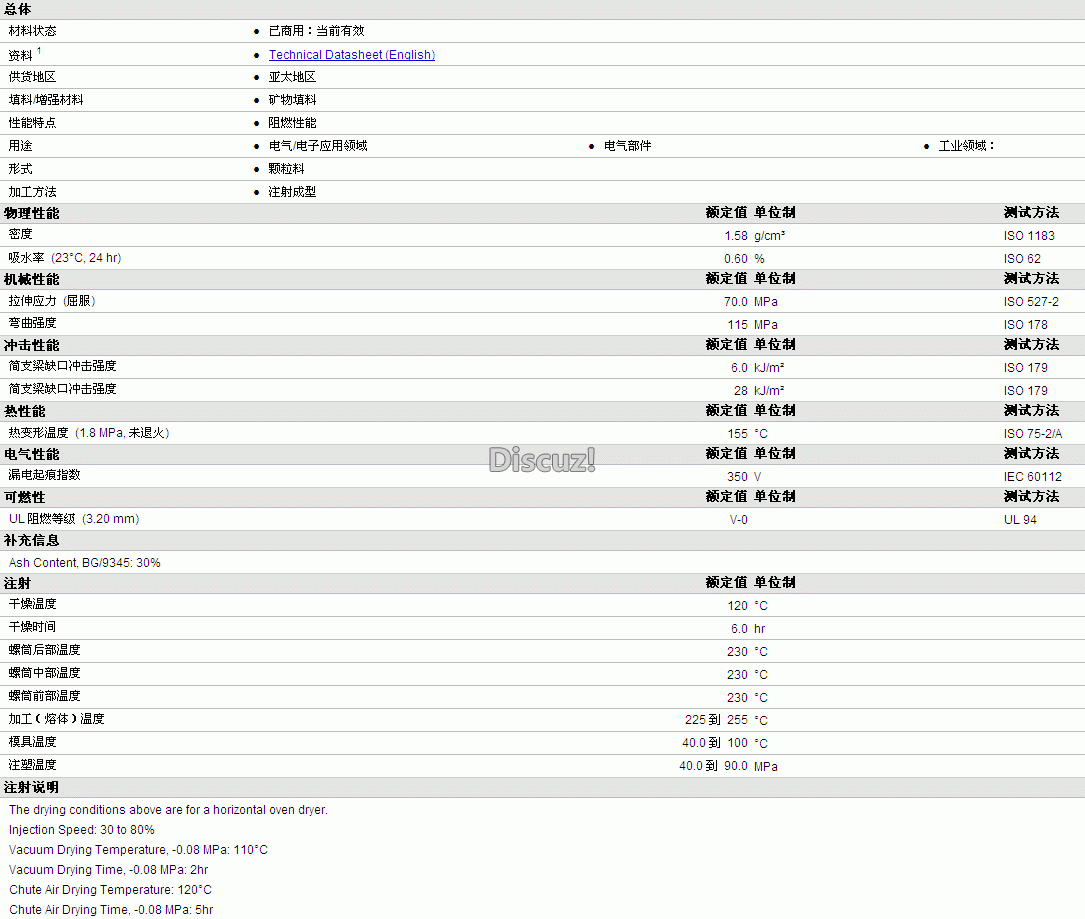The width and height of the screenshot is (1085, 919).
Task: Click the ISO 527-2 test method
Action: (x=1031, y=302)
